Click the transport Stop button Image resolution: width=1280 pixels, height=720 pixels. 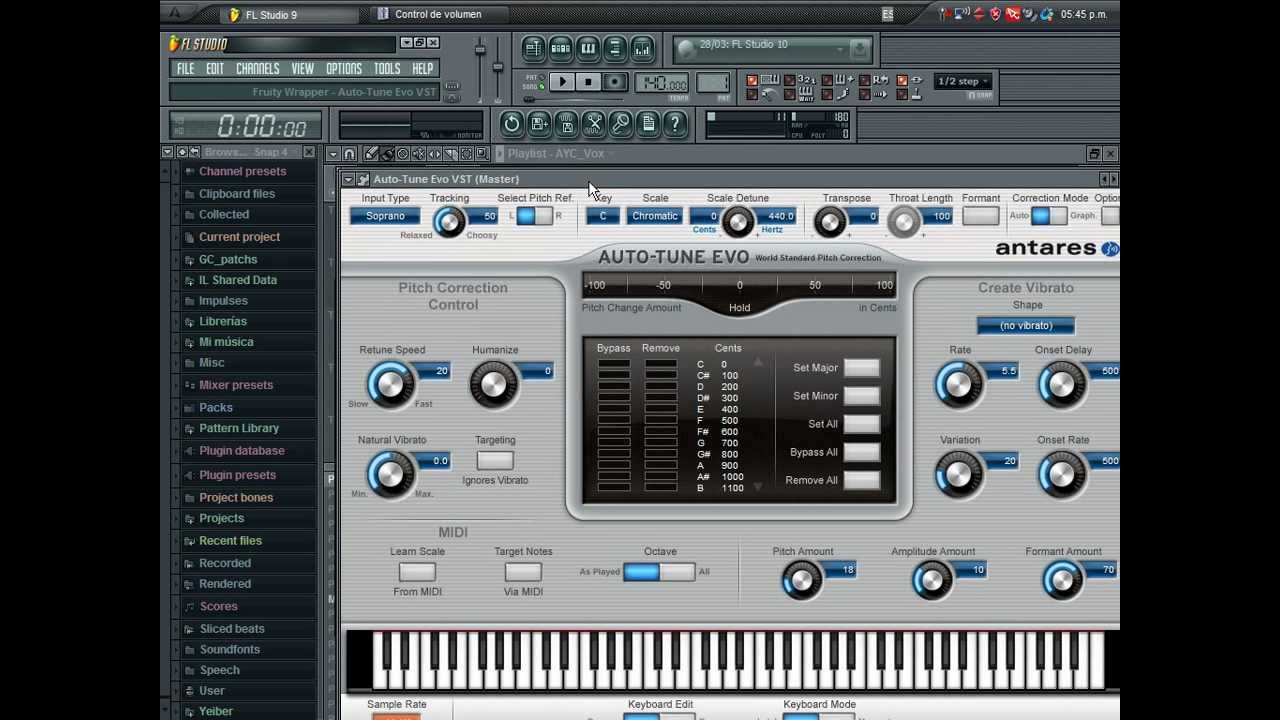pos(588,82)
